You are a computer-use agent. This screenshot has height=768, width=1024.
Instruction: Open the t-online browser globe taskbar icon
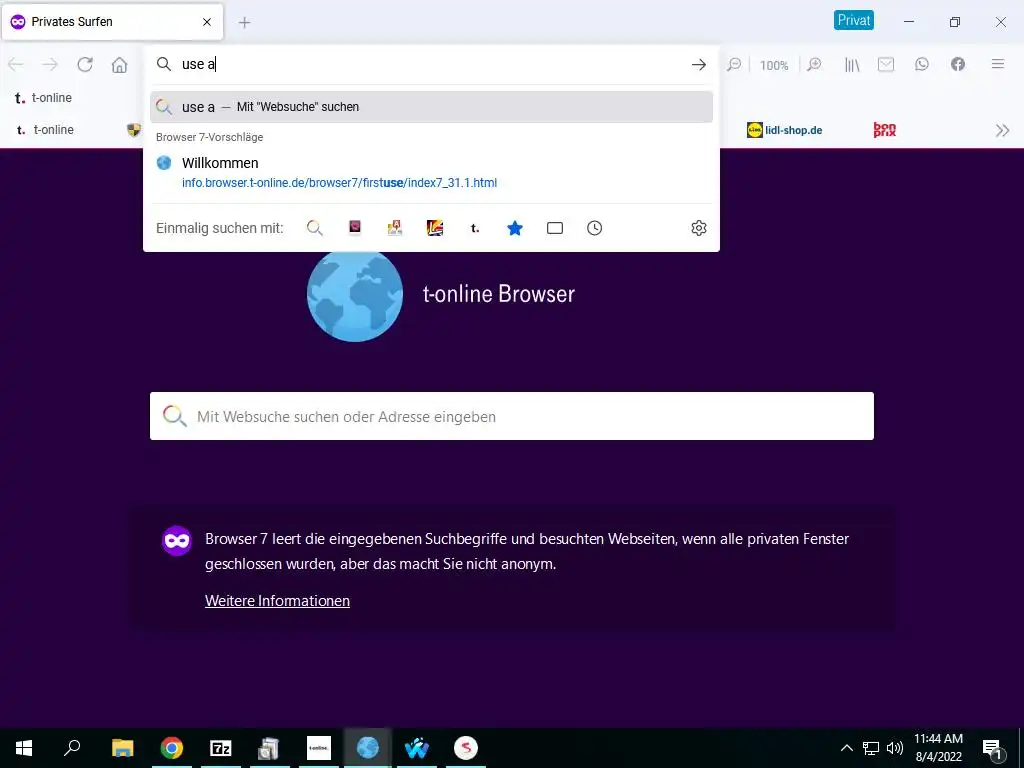tap(368, 748)
